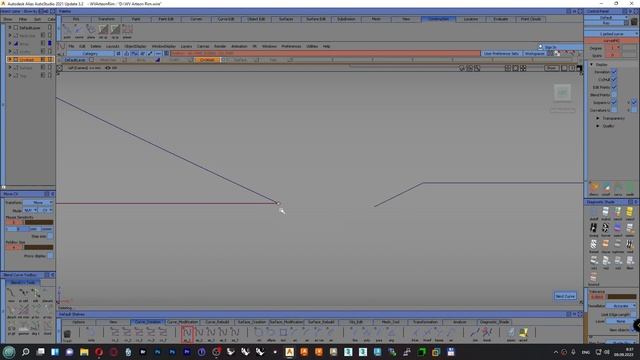Switch to the Surfaces palette tab
Viewport: 640px width, 360px height.
[286, 19]
